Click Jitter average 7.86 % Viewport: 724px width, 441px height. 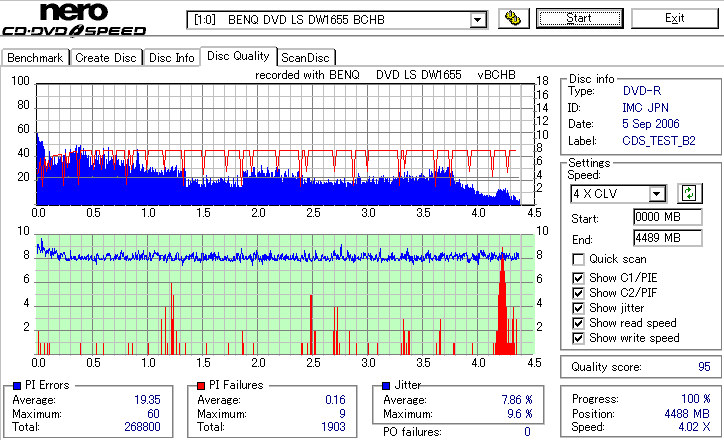(x=517, y=400)
